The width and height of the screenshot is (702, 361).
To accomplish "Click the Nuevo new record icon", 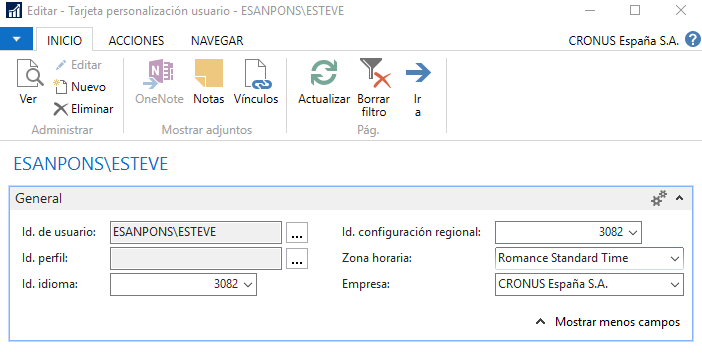I will pyautogui.click(x=60, y=86).
